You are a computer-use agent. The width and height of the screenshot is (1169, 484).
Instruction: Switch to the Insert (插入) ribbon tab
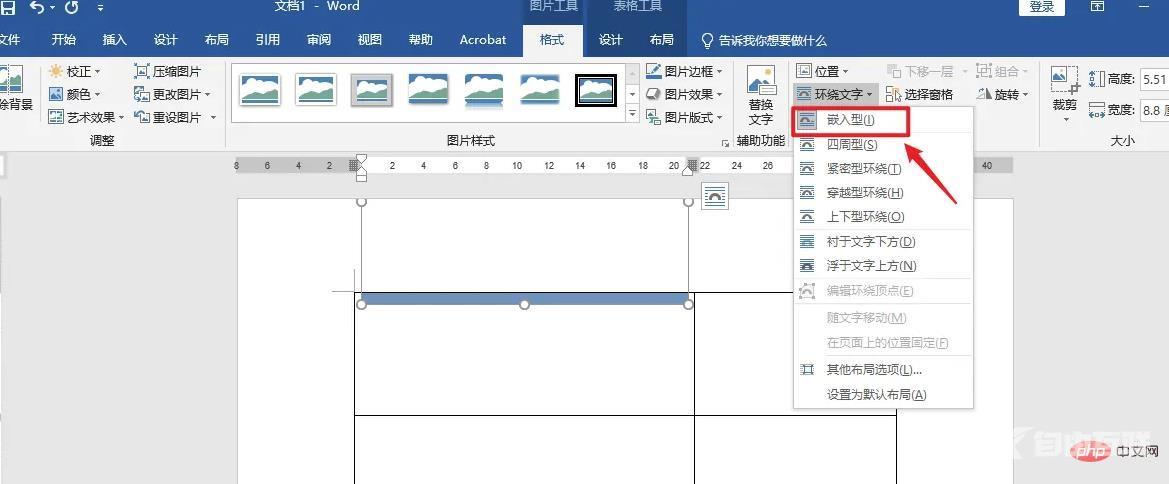click(x=115, y=40)
